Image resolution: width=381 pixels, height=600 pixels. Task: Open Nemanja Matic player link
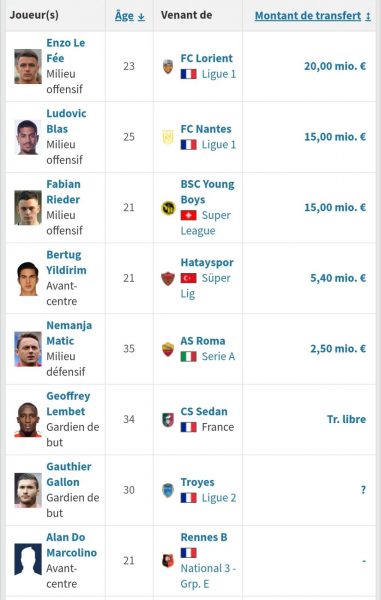69,333
